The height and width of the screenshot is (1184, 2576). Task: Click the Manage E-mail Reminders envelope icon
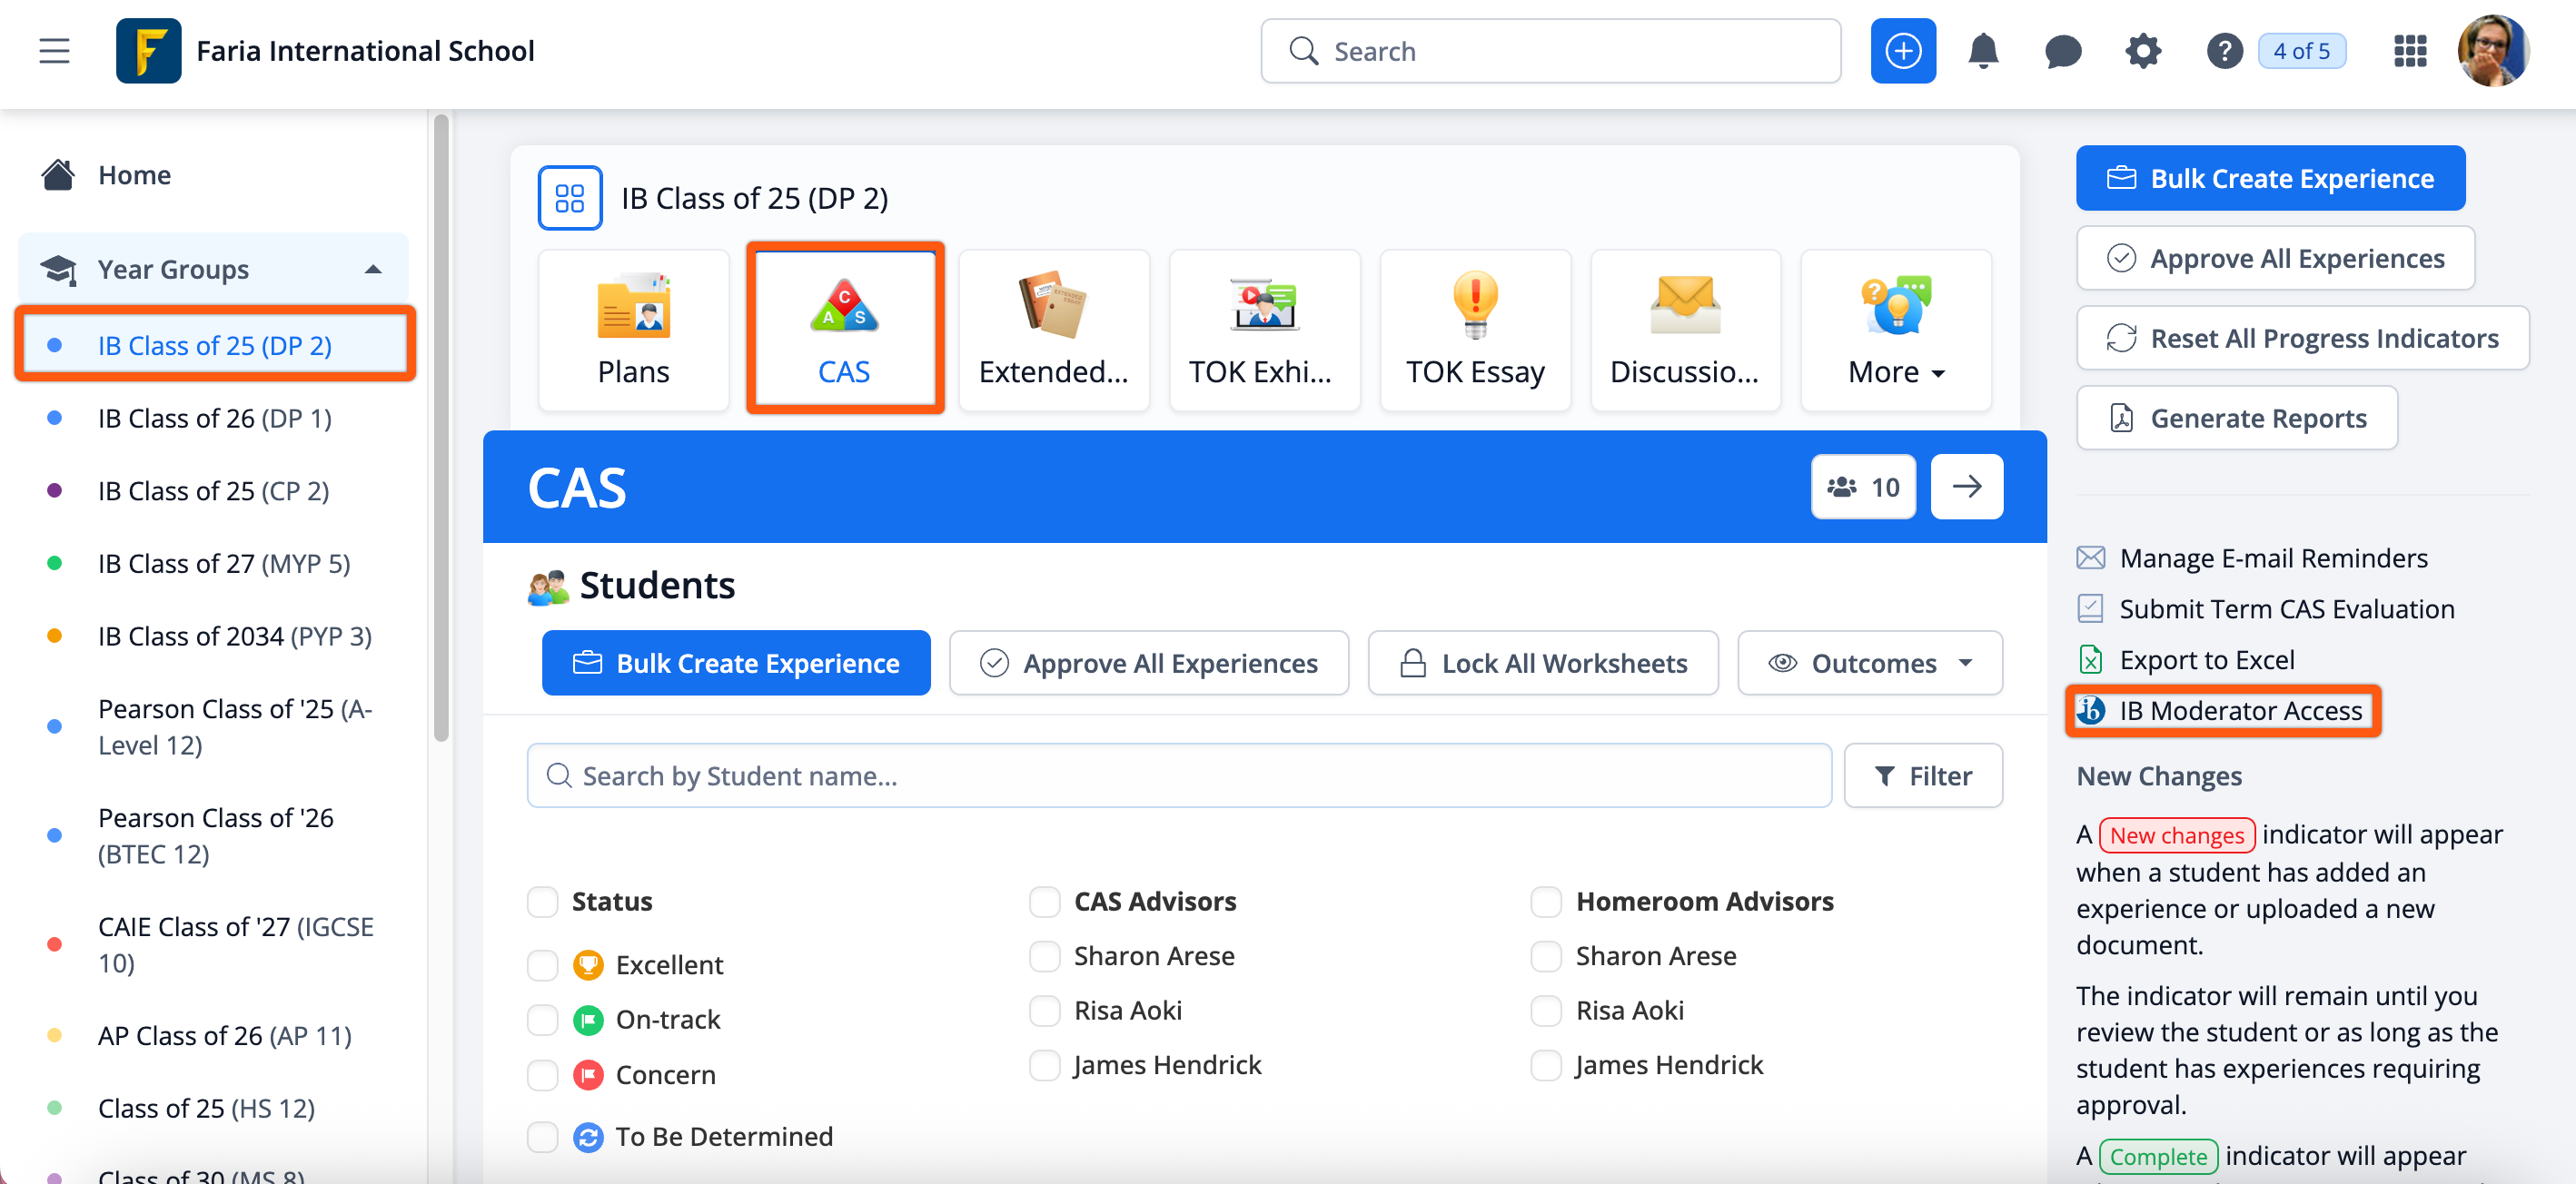tap(2090, 558)
